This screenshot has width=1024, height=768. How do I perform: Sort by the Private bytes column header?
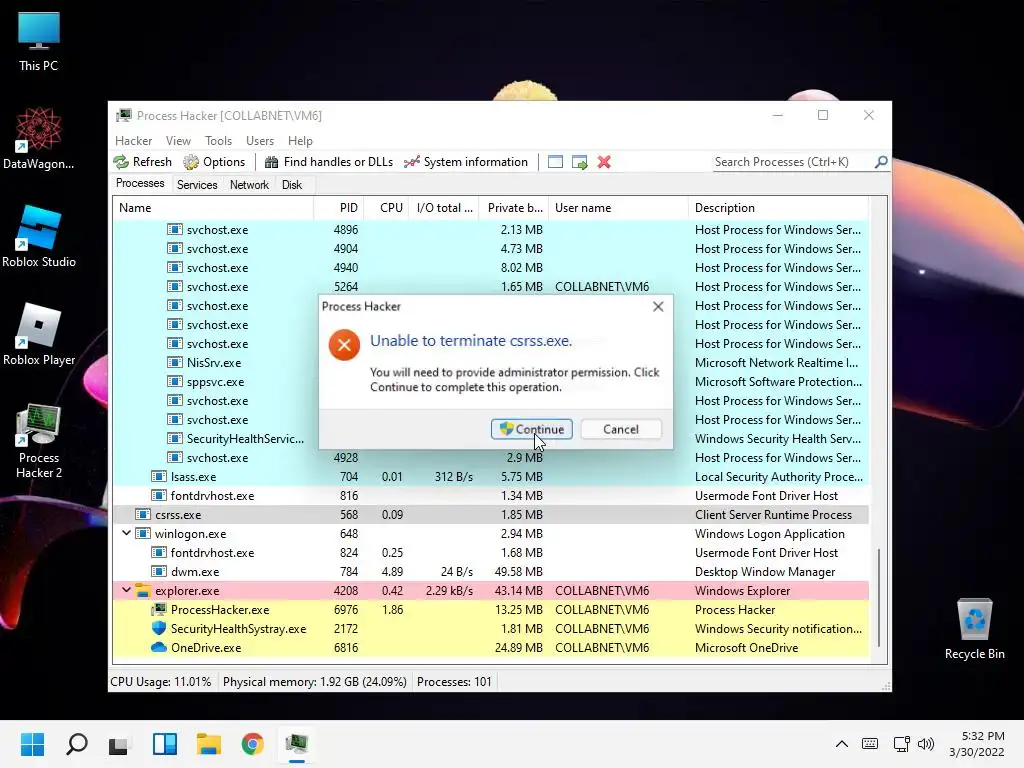[514, 208]
